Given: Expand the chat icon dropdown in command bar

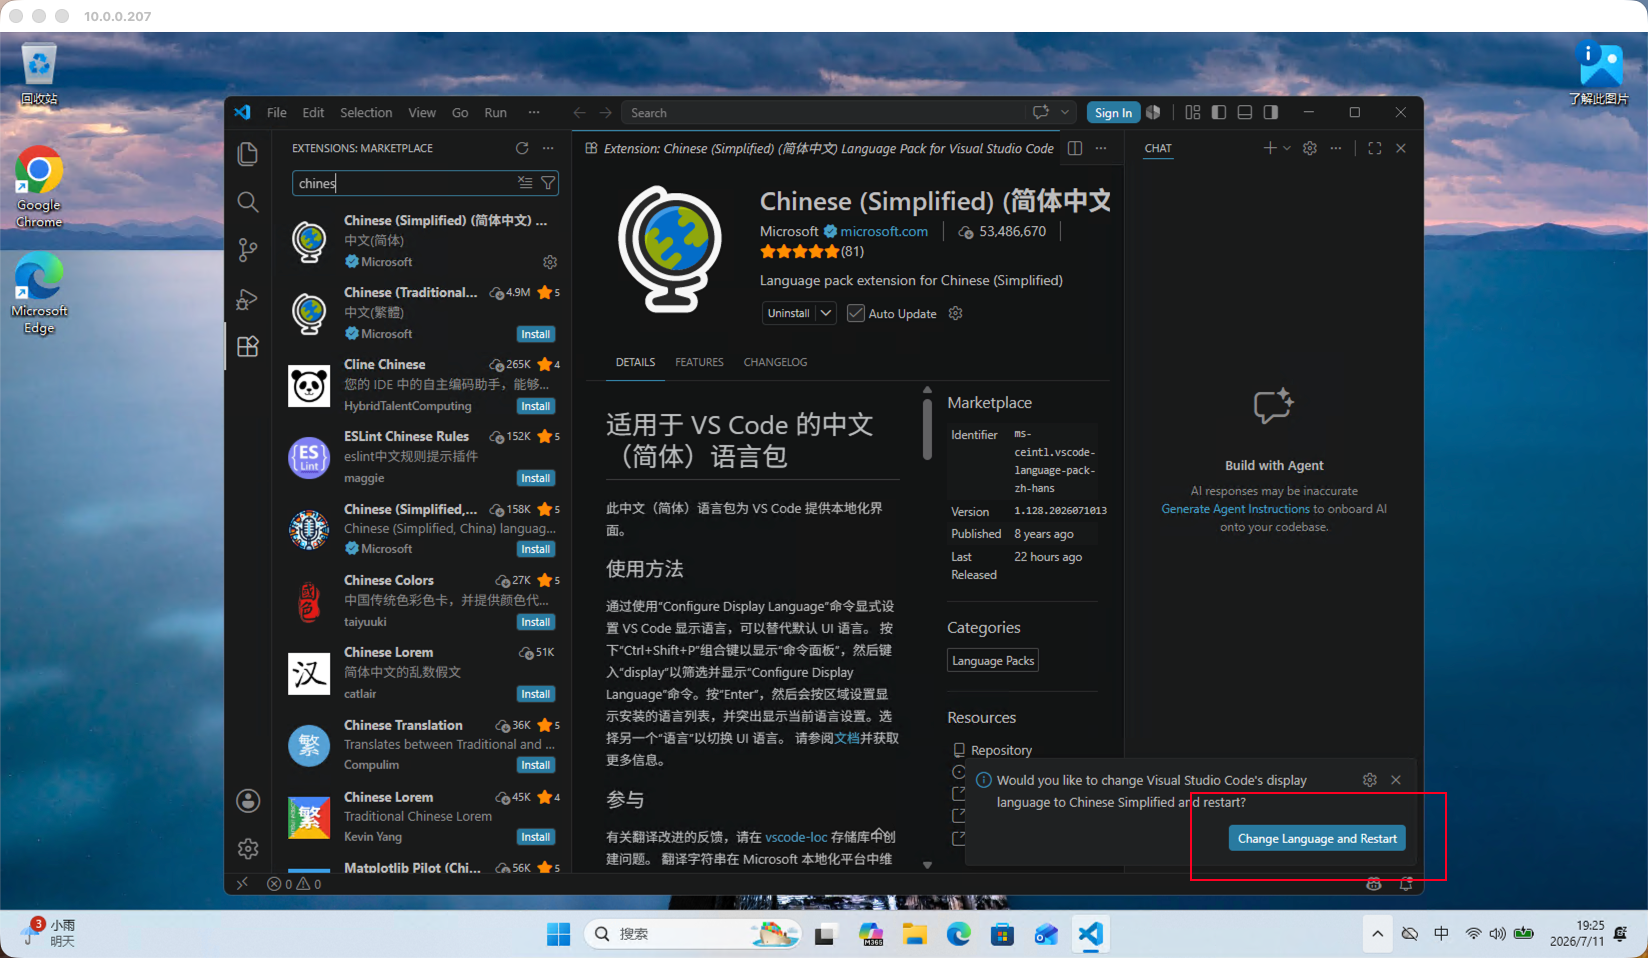Looking at the screenshot, I should (1066, 113).
